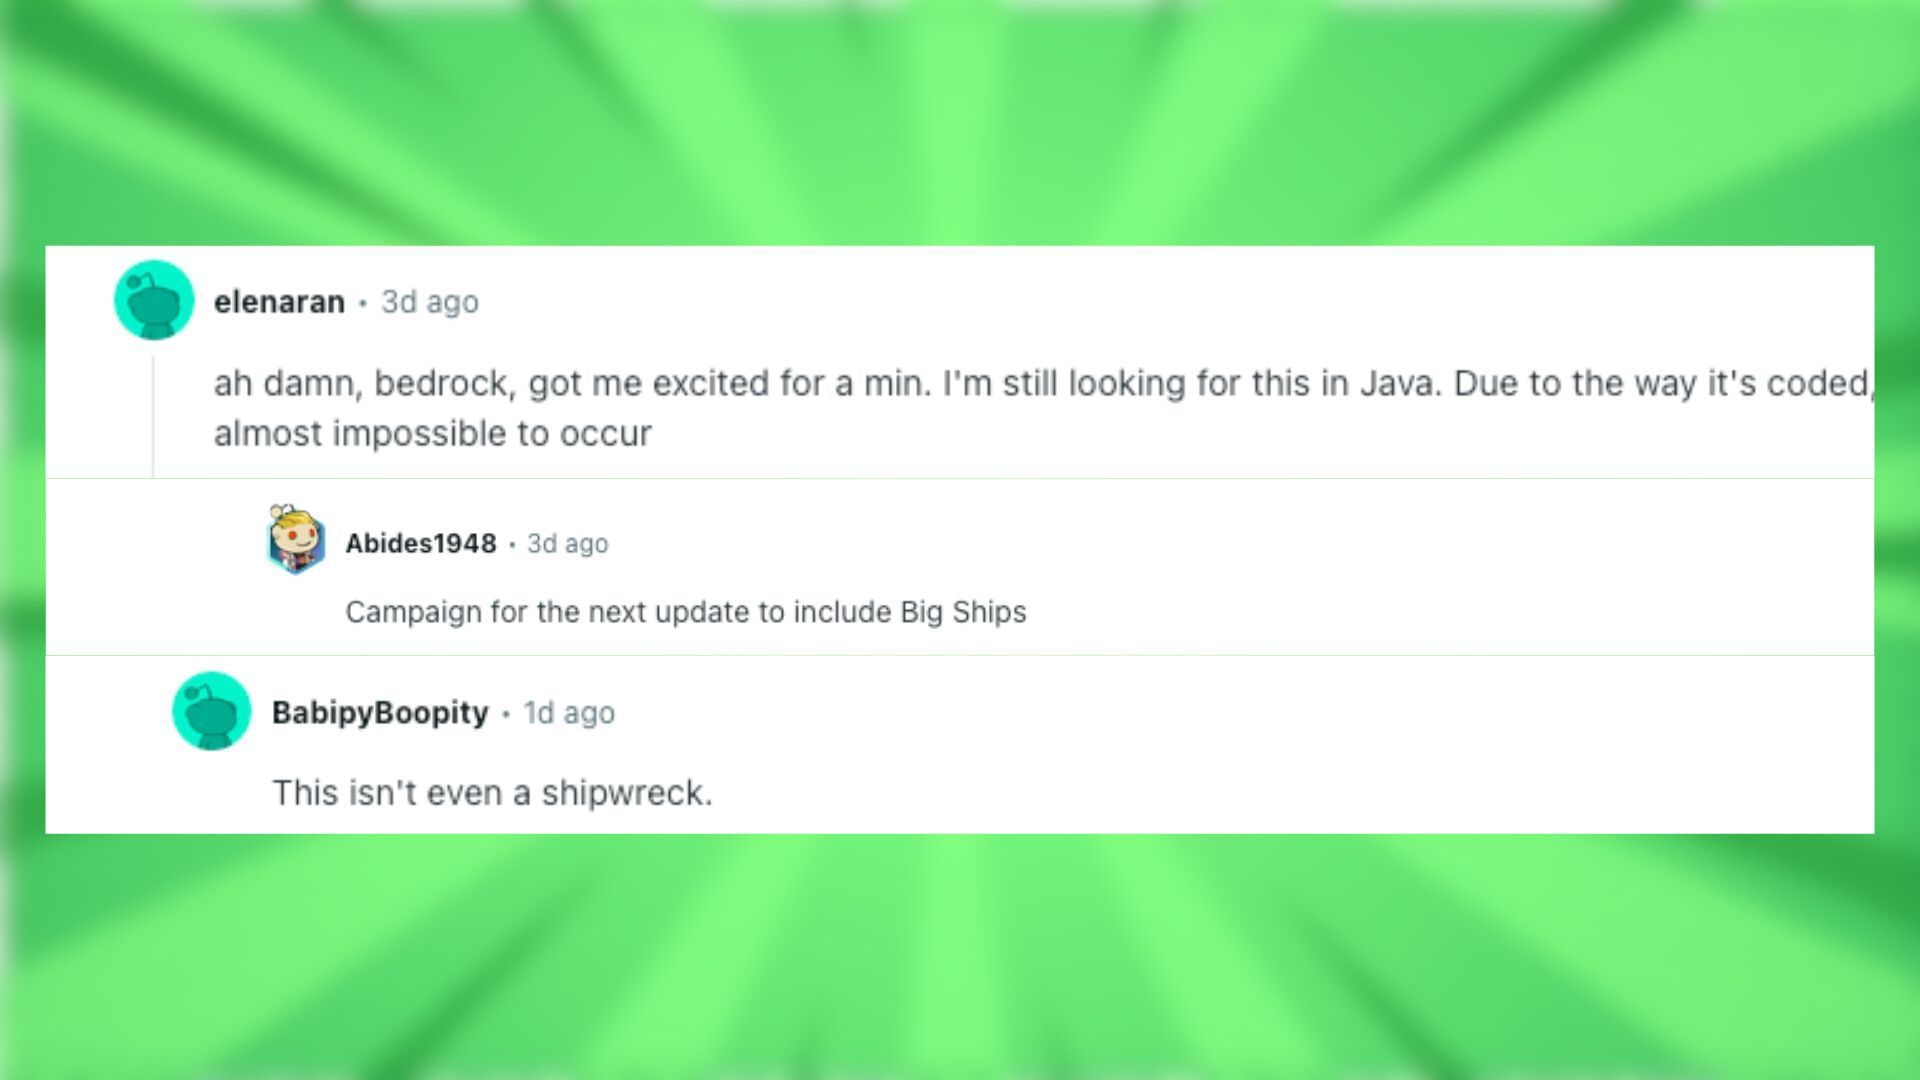
Task: Click the 'ah damn, bedrock' comment text
Action: [x=700, y=384]
